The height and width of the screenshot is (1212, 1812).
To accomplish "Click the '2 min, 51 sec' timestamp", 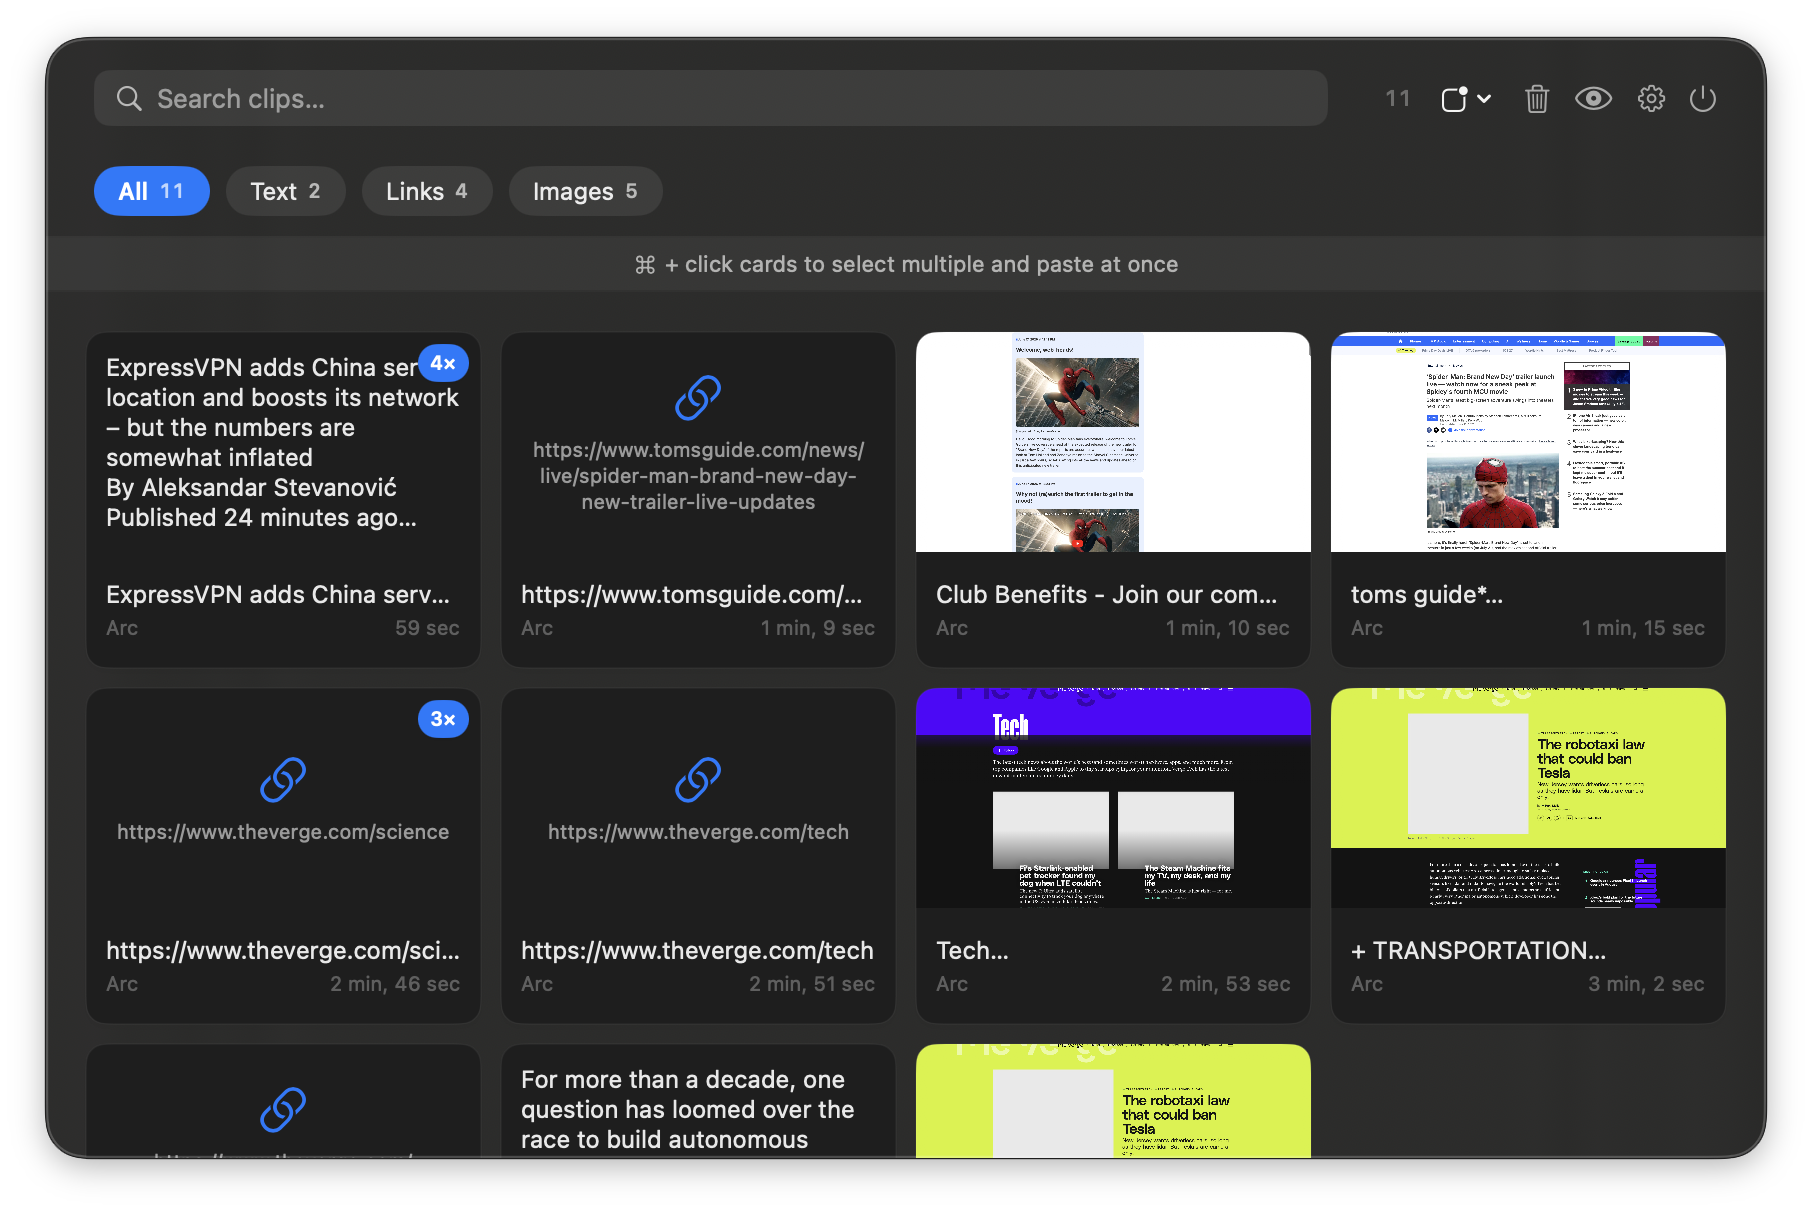I will 812,984.
